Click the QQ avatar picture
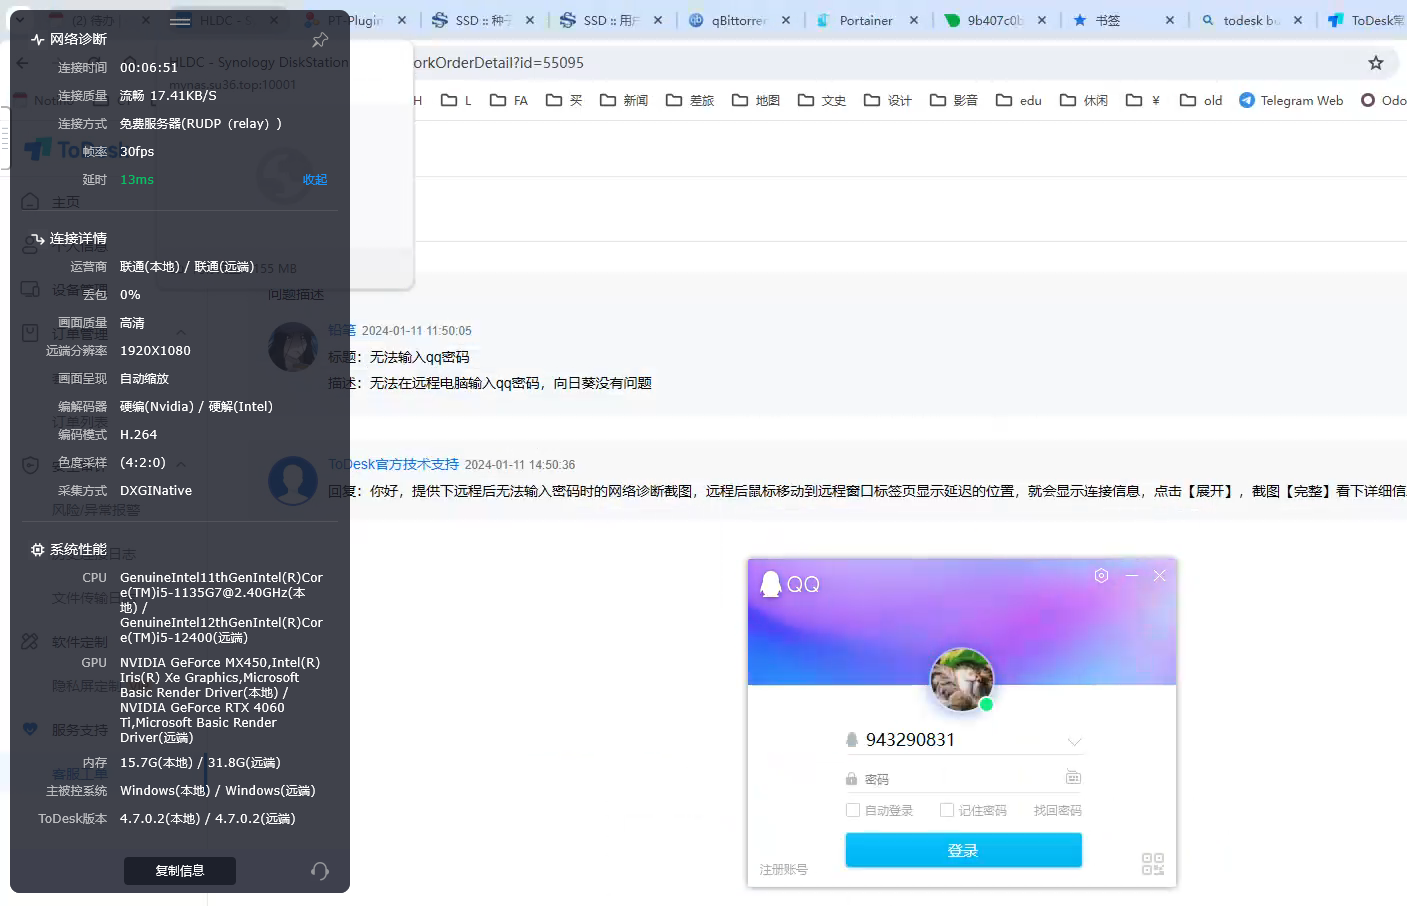This screenshot has width=1407, height=906. pyautogui.click(x=961, y=679)
